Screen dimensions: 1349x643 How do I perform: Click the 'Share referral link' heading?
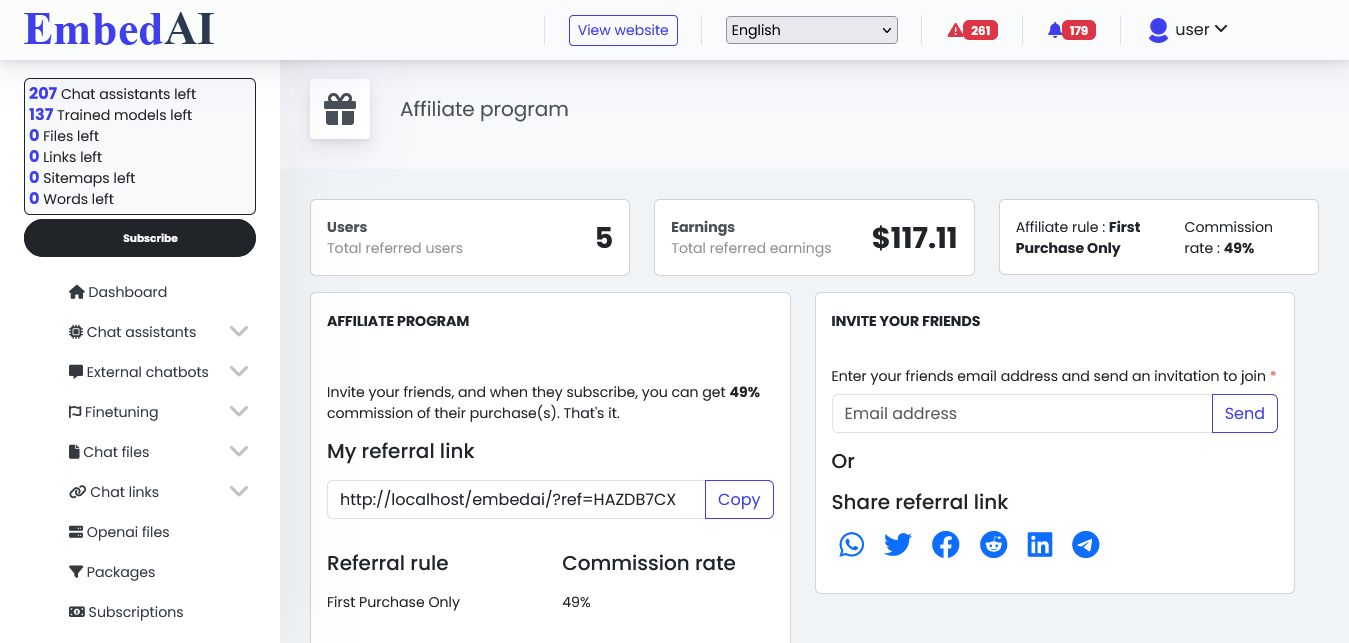(x=920, y=502)
